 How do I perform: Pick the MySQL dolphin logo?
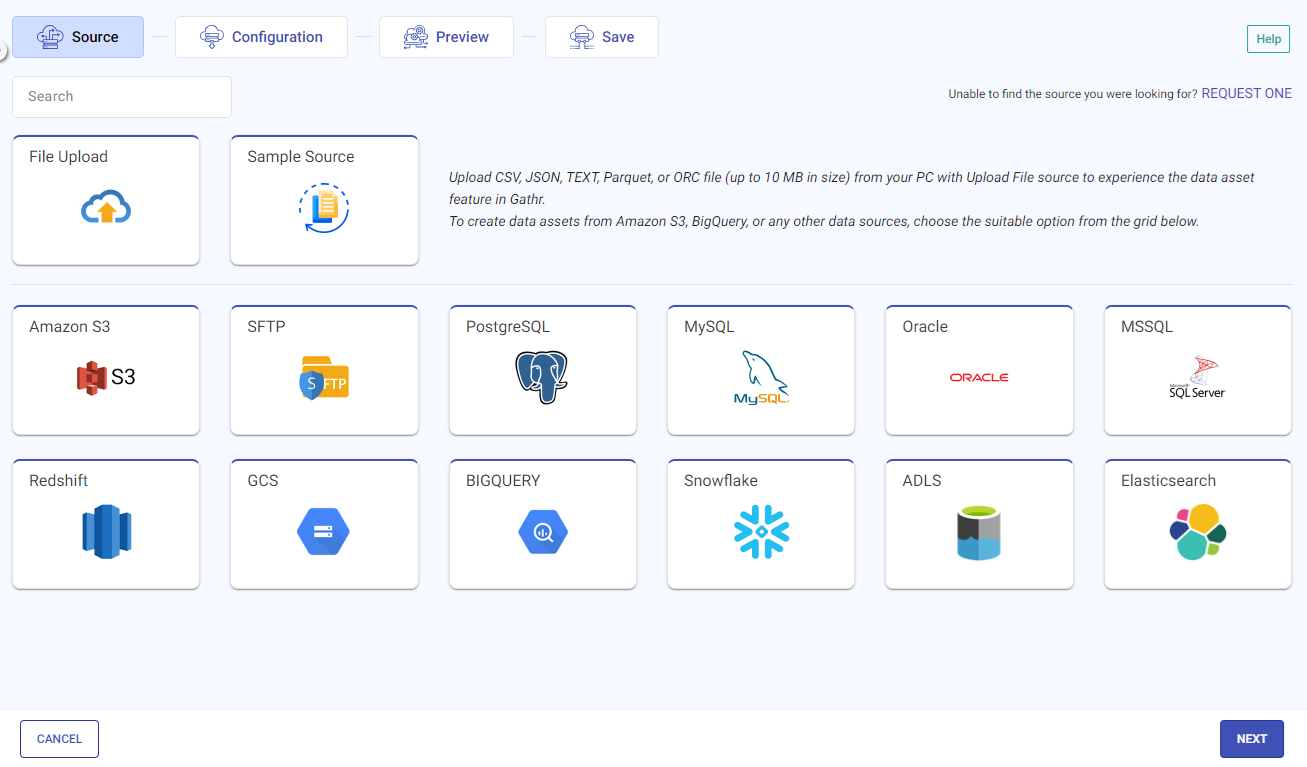coord(760,377)
